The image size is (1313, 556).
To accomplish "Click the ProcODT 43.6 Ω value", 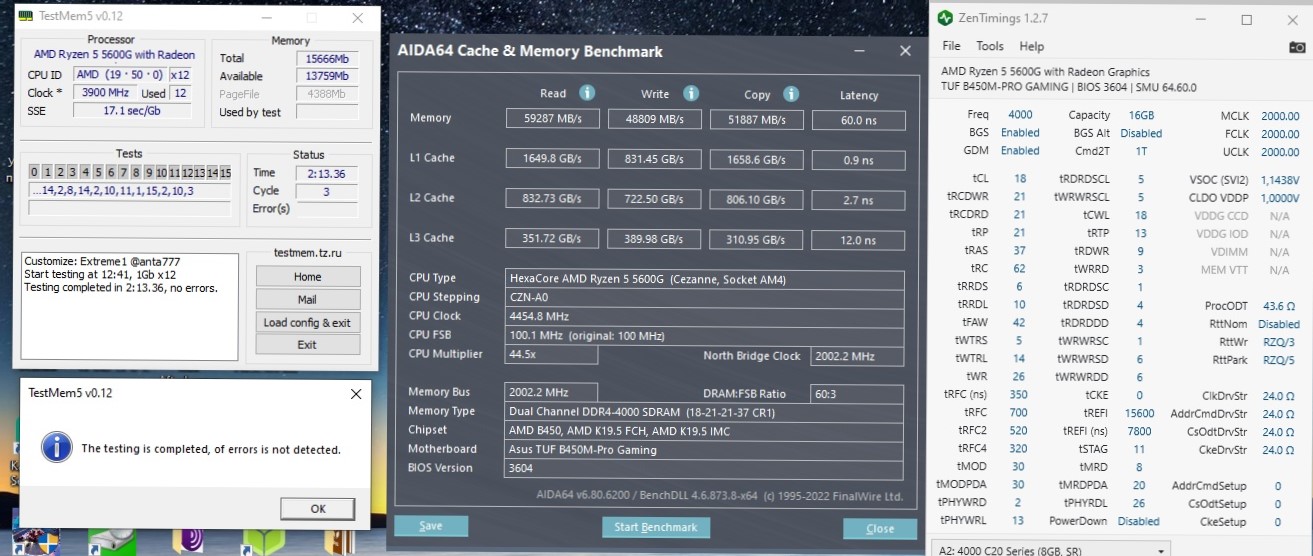I will 1280,306.
